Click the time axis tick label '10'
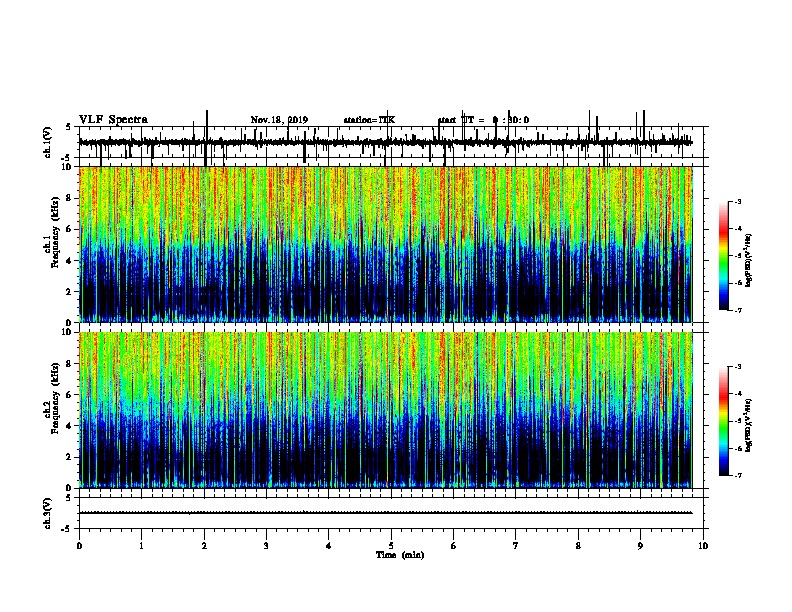This screenshot has width=792, height=612. [703, 546]
